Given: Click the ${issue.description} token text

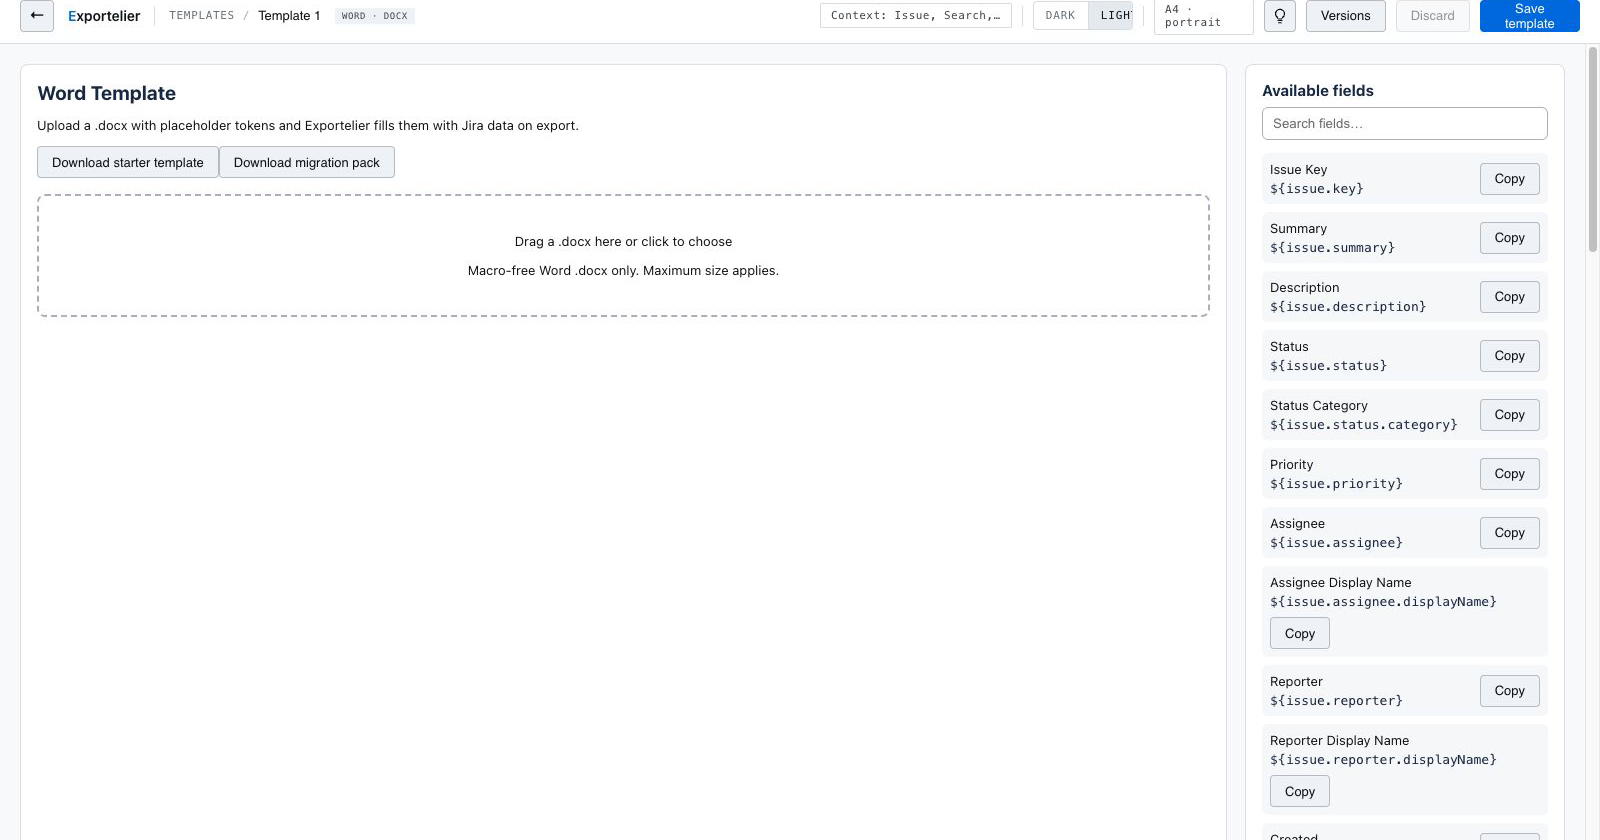Looking at the screenshot, I should coord(1348,307).
